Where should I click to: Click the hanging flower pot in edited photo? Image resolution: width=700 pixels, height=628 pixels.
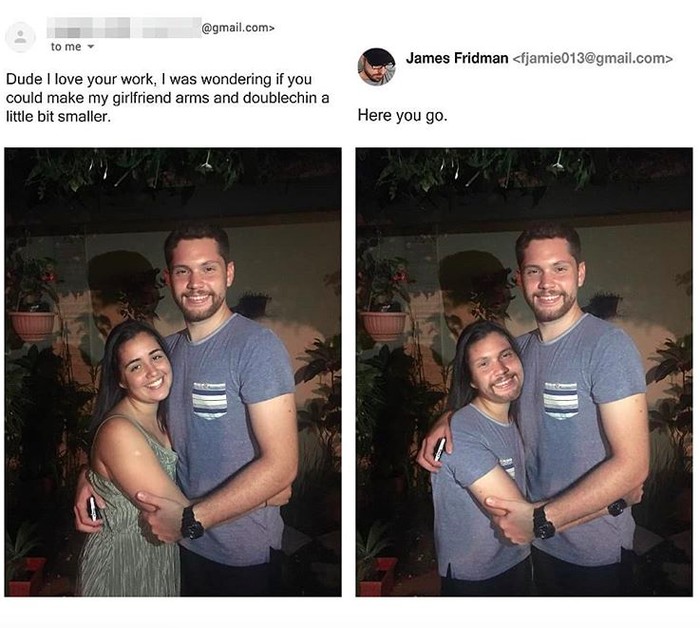[x=383, y=322]
